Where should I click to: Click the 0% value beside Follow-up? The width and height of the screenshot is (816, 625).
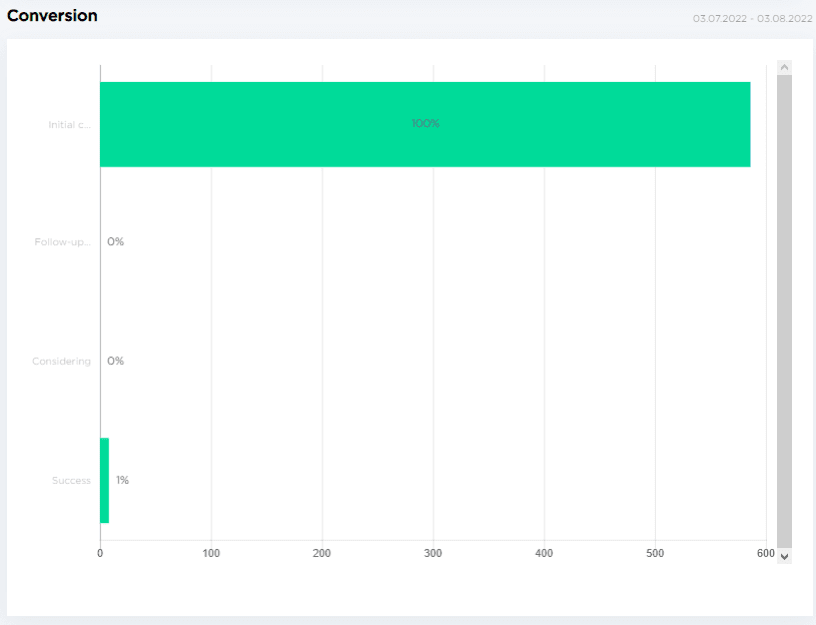tap(116, 242)
